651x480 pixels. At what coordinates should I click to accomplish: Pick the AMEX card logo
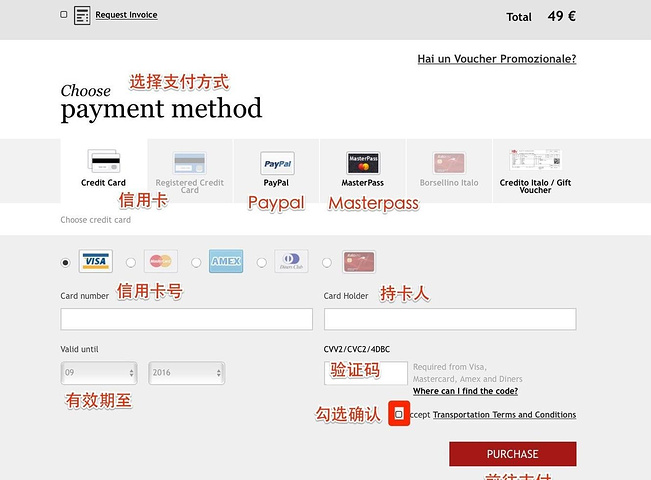pos(226,262)
